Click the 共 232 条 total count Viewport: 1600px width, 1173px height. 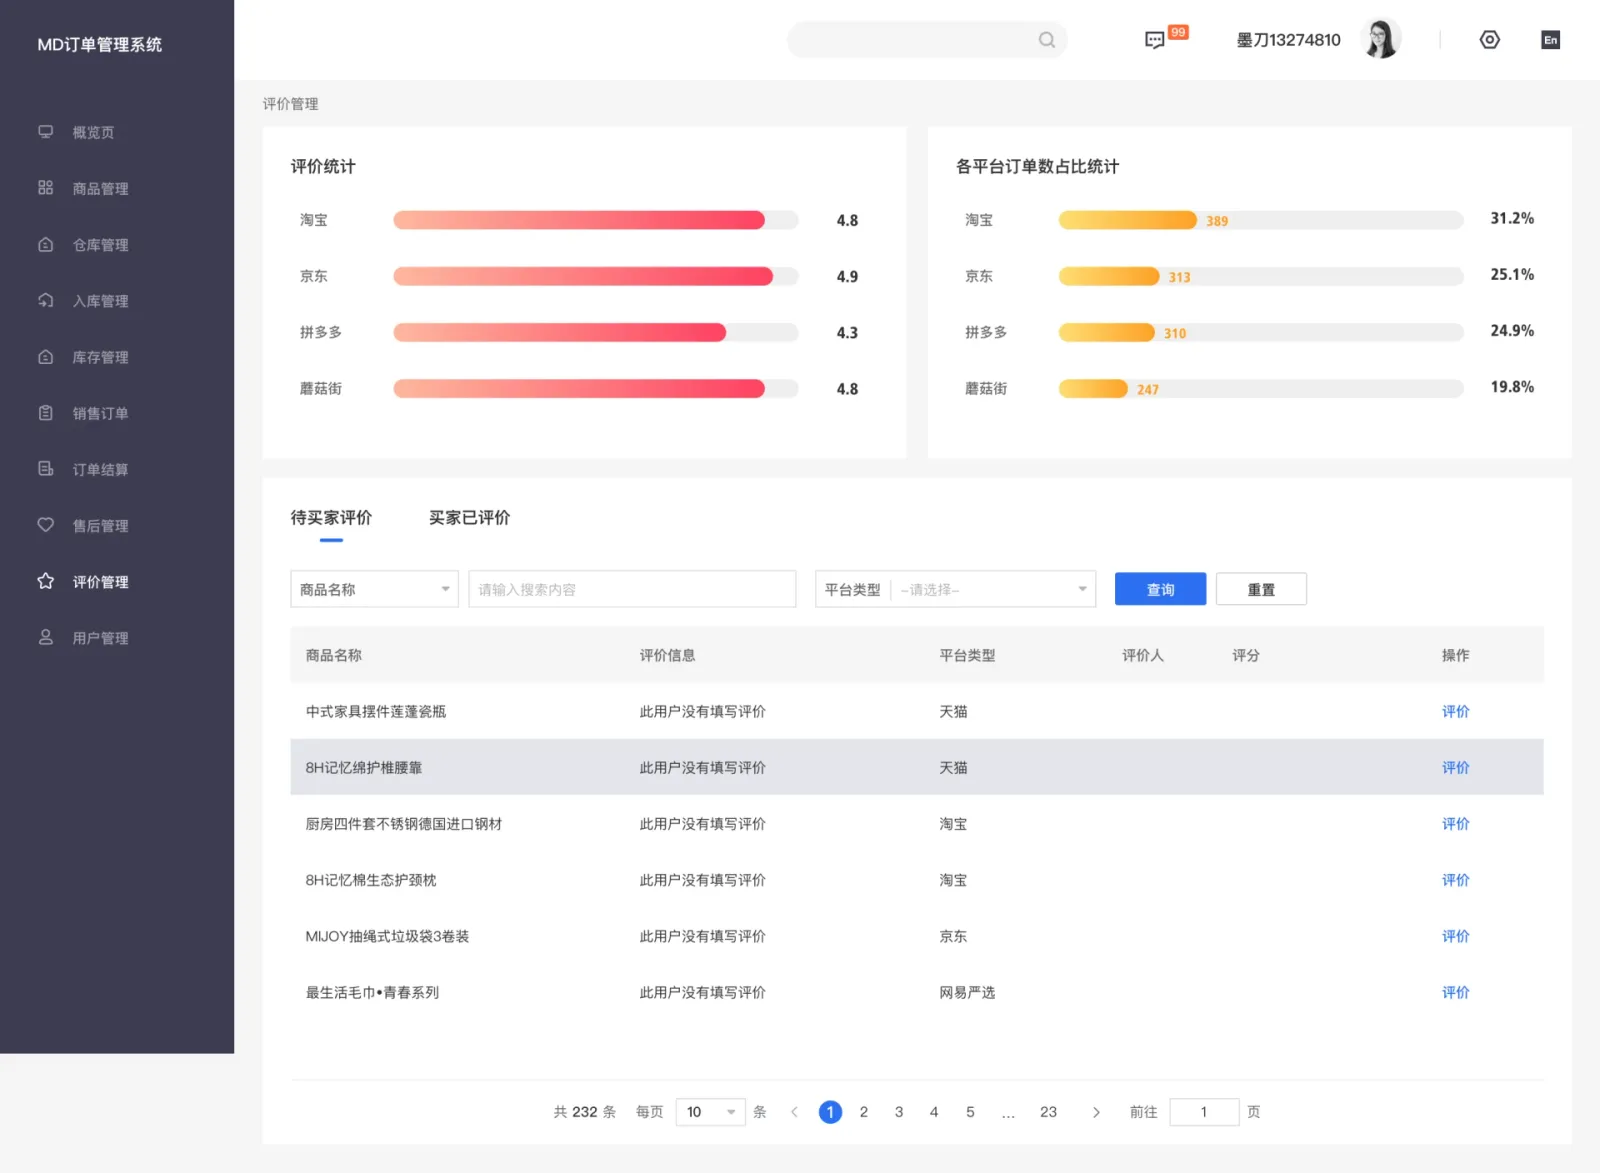tap(585, 1112)
